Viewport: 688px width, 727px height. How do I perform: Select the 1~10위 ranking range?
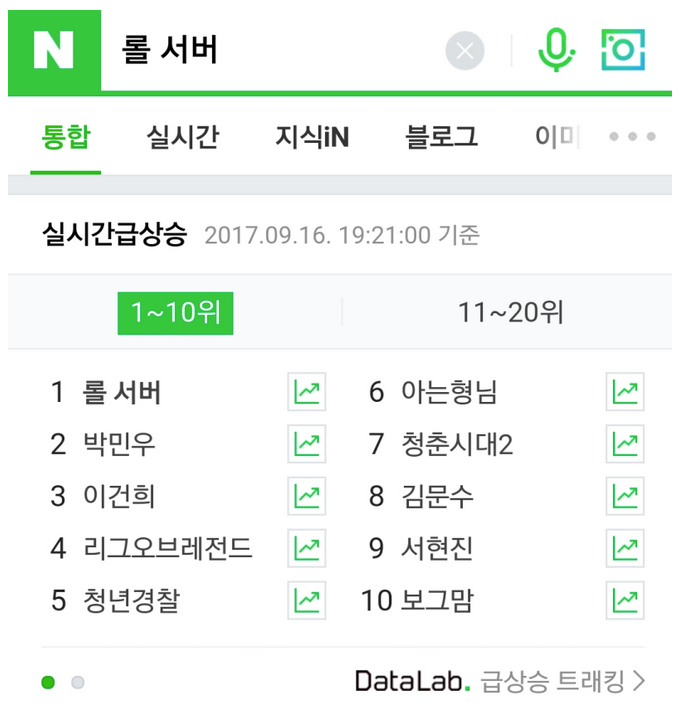click(x=175, y=313)
